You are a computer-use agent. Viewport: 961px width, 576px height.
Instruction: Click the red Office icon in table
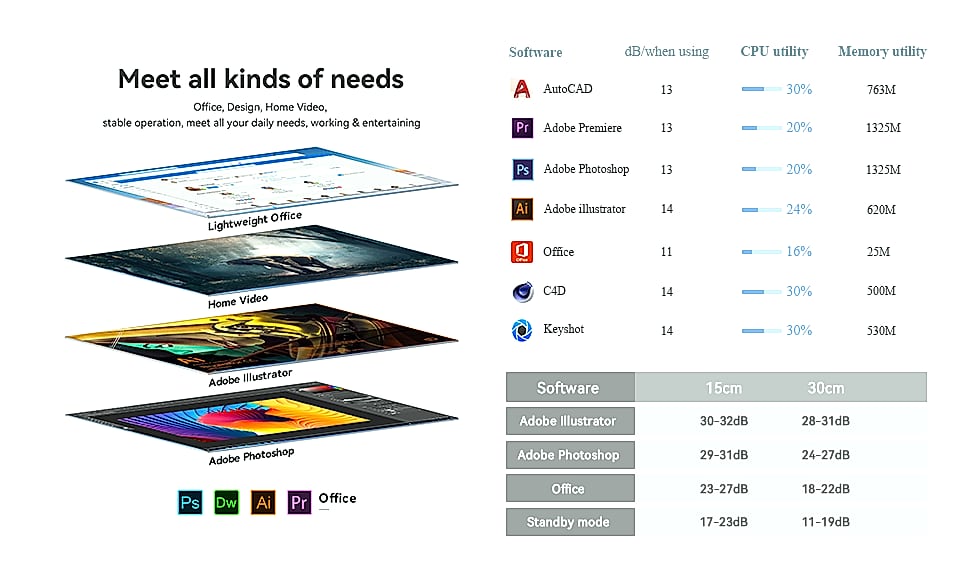point(522,251)
